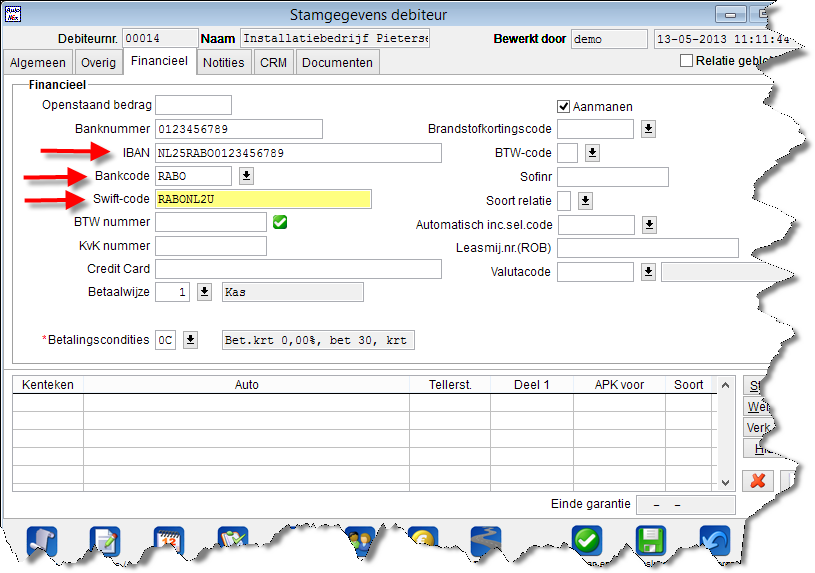The height and width of the screenshot is (573, 815).
Task: Click the Sofinr input field
Action: click(x=613, y=177)
